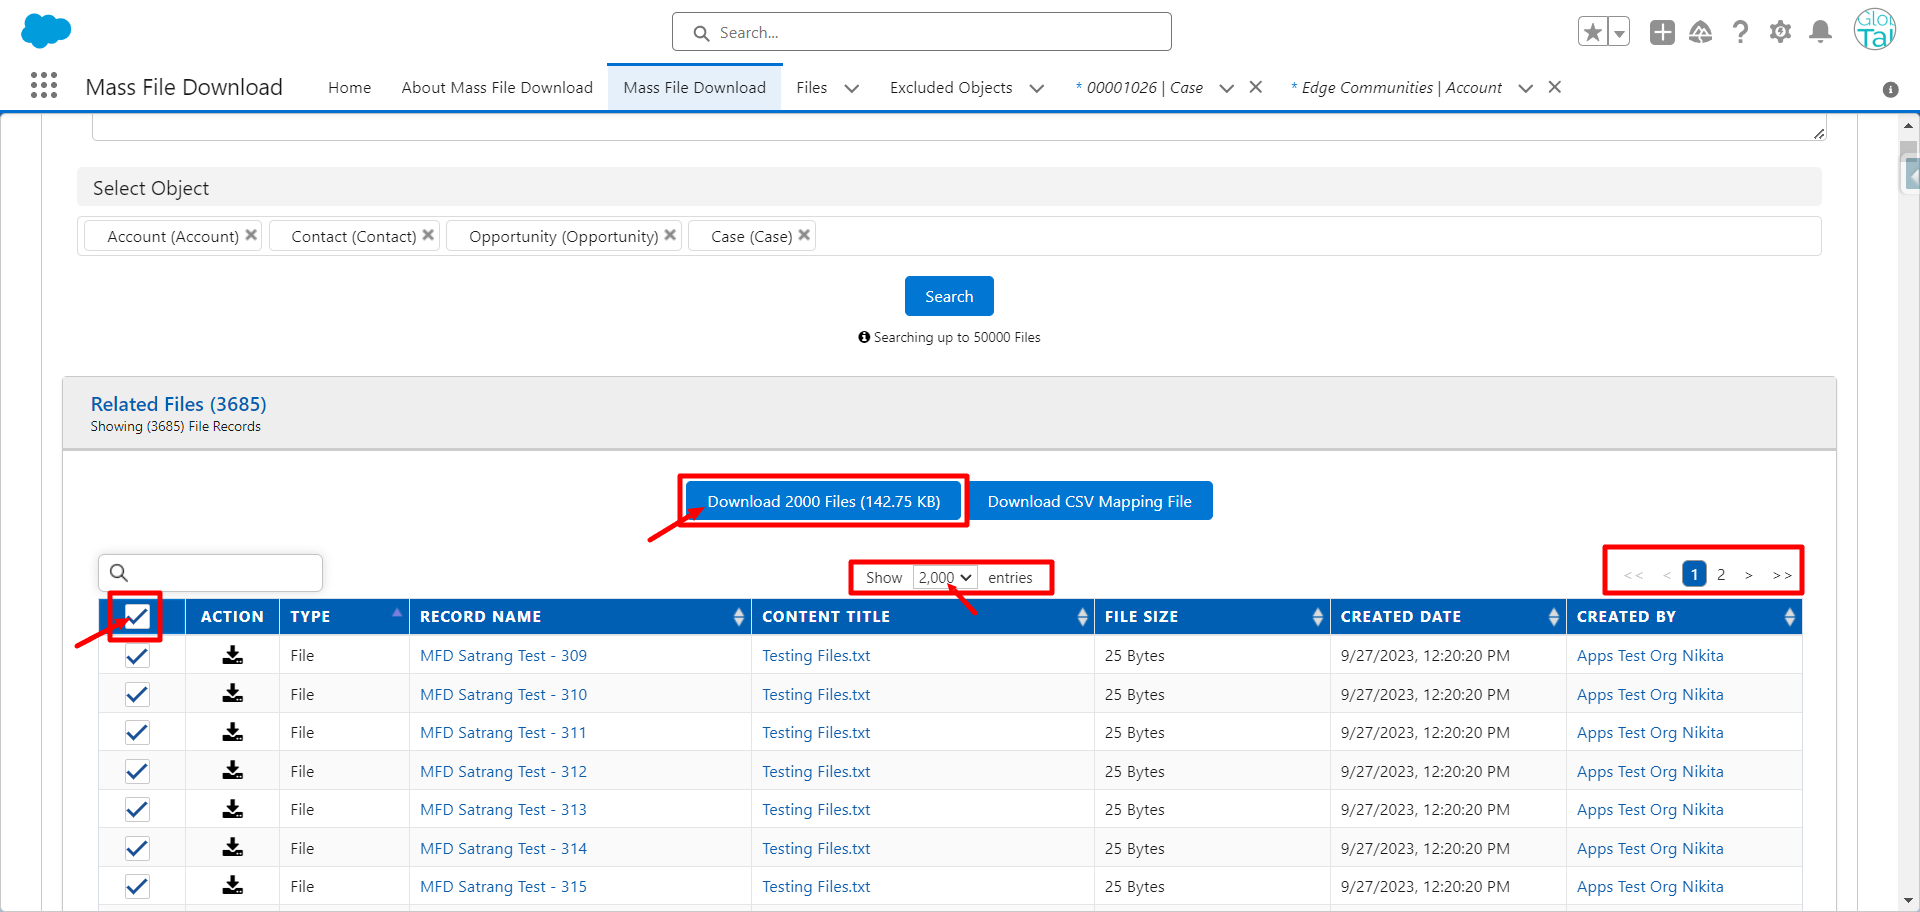Download file MFD Satrang Test - 312
Screen dimensions: 1920x912
point(233,770)
